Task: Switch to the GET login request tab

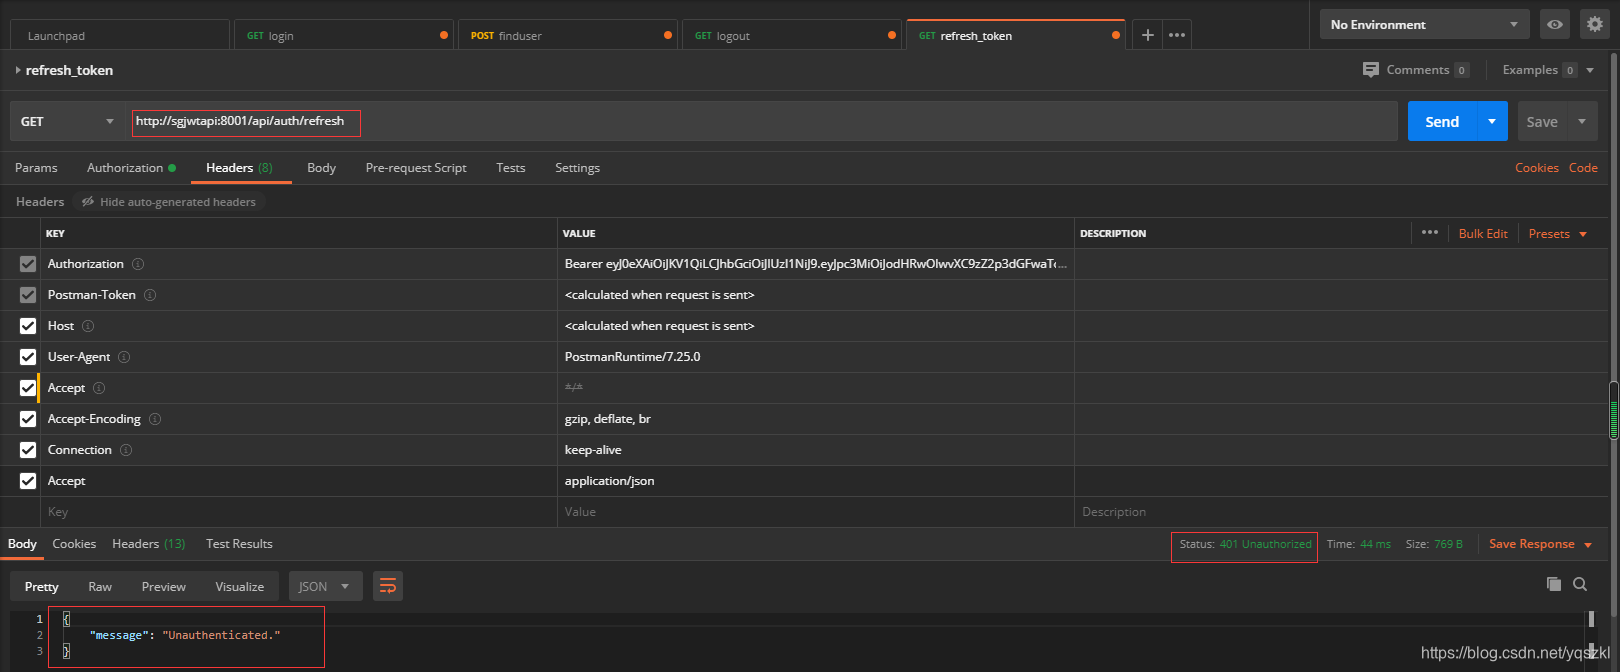Action: point(343,35)
